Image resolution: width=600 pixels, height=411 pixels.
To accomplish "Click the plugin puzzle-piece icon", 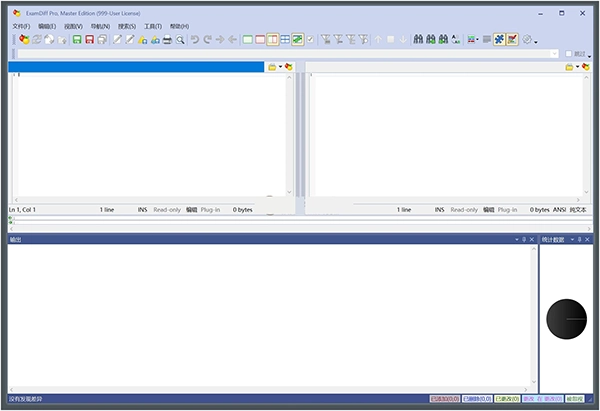I will (x=498, y=39).
